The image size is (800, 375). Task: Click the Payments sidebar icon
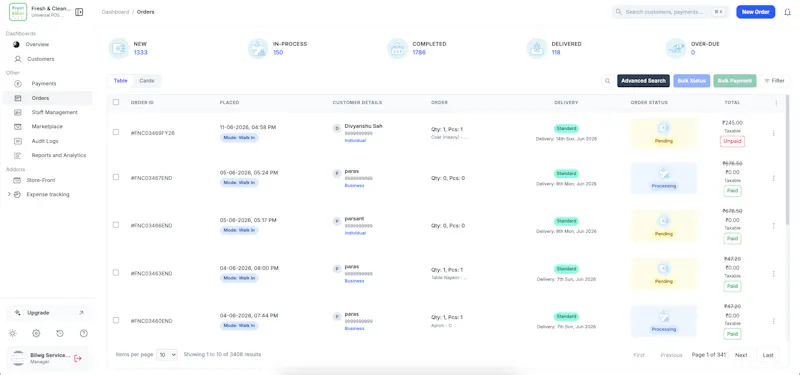coord(18,83)
